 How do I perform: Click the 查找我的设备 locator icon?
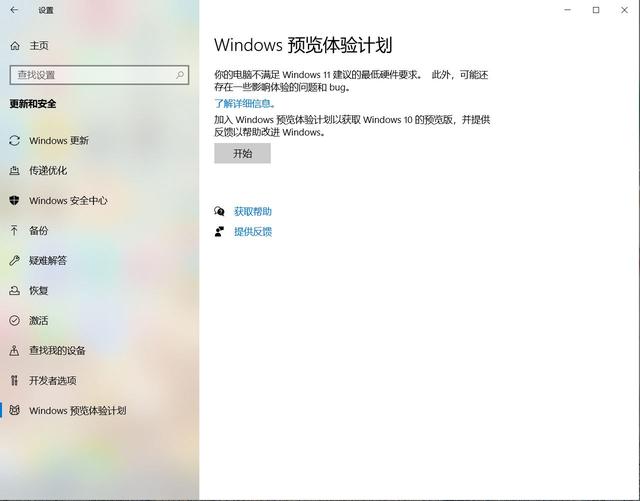[x=14, y=350]
